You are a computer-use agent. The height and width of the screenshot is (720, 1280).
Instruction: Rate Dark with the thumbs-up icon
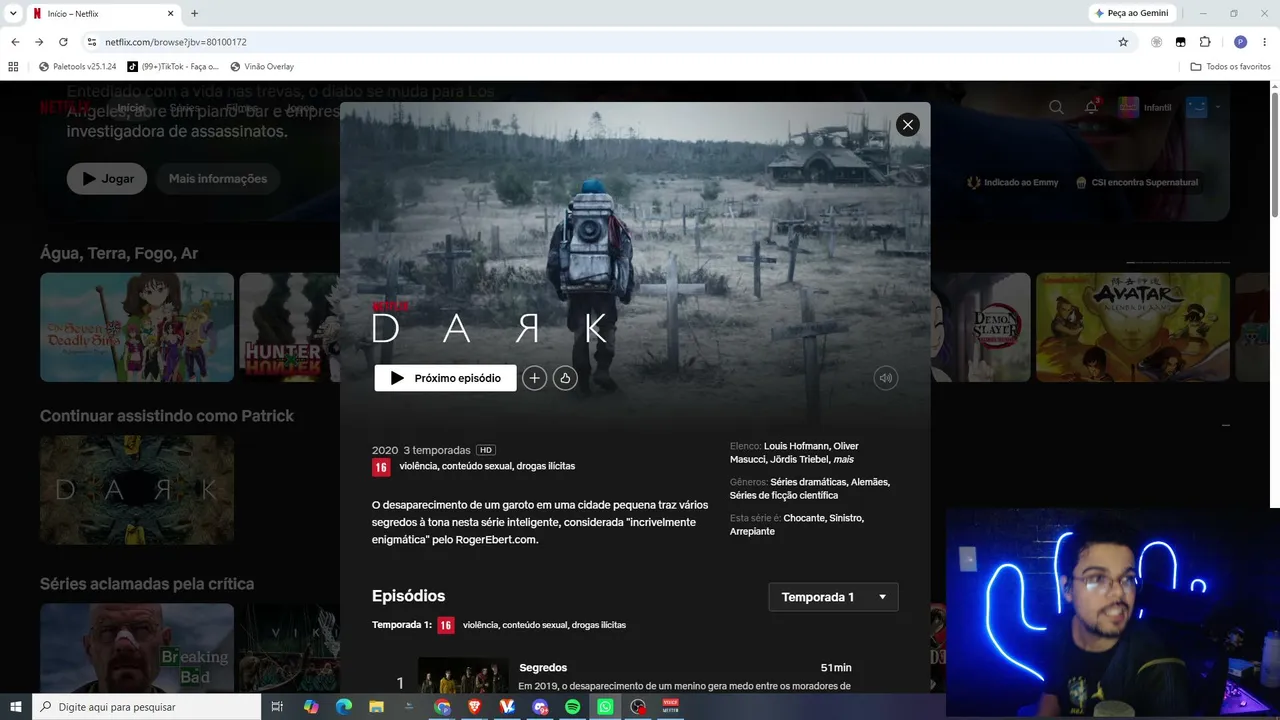tap(565, 378)
